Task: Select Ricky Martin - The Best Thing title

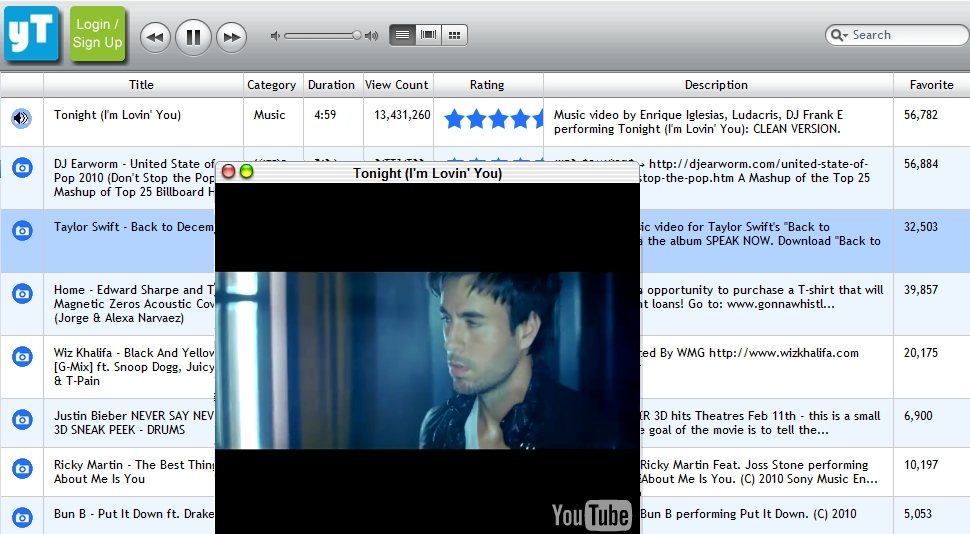Action: coord(134,472)
